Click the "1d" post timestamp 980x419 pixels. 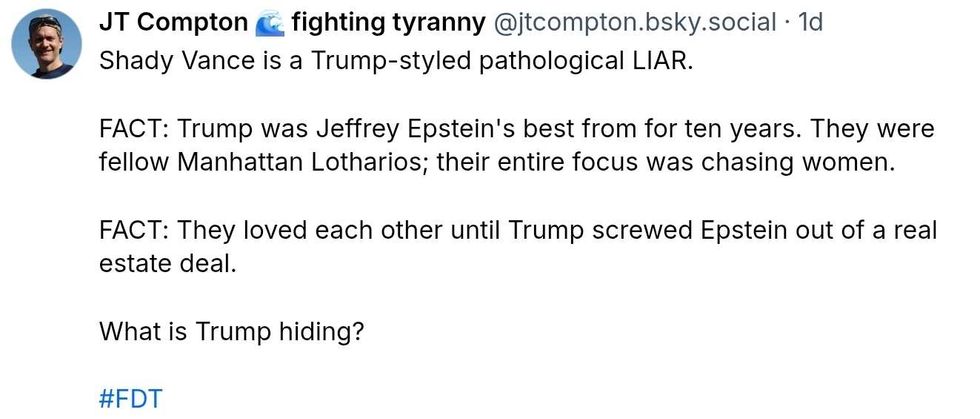[x=809, y=21]
